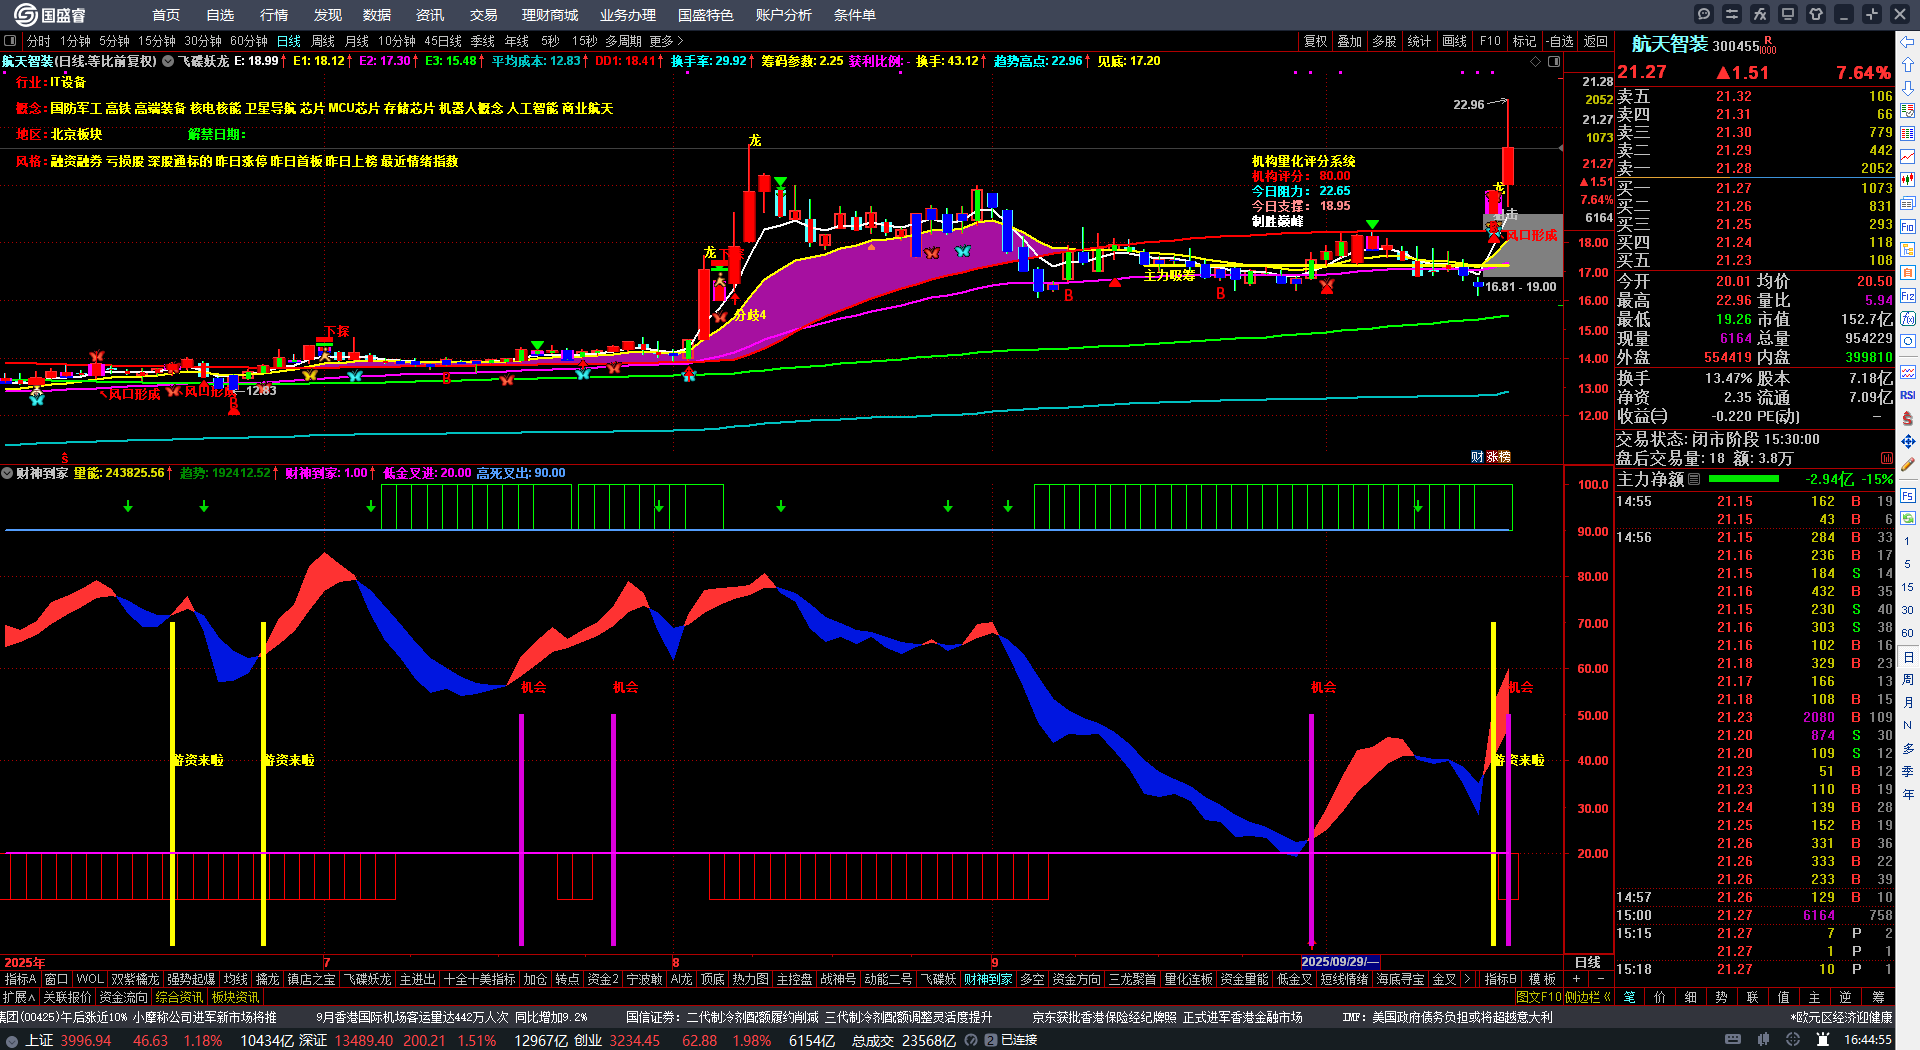This screenshot has height=1050, width=1920.
Task: Click the RSI indicator icon in right sidebar
Action: pyautogui.click(x=1908, y=395)
